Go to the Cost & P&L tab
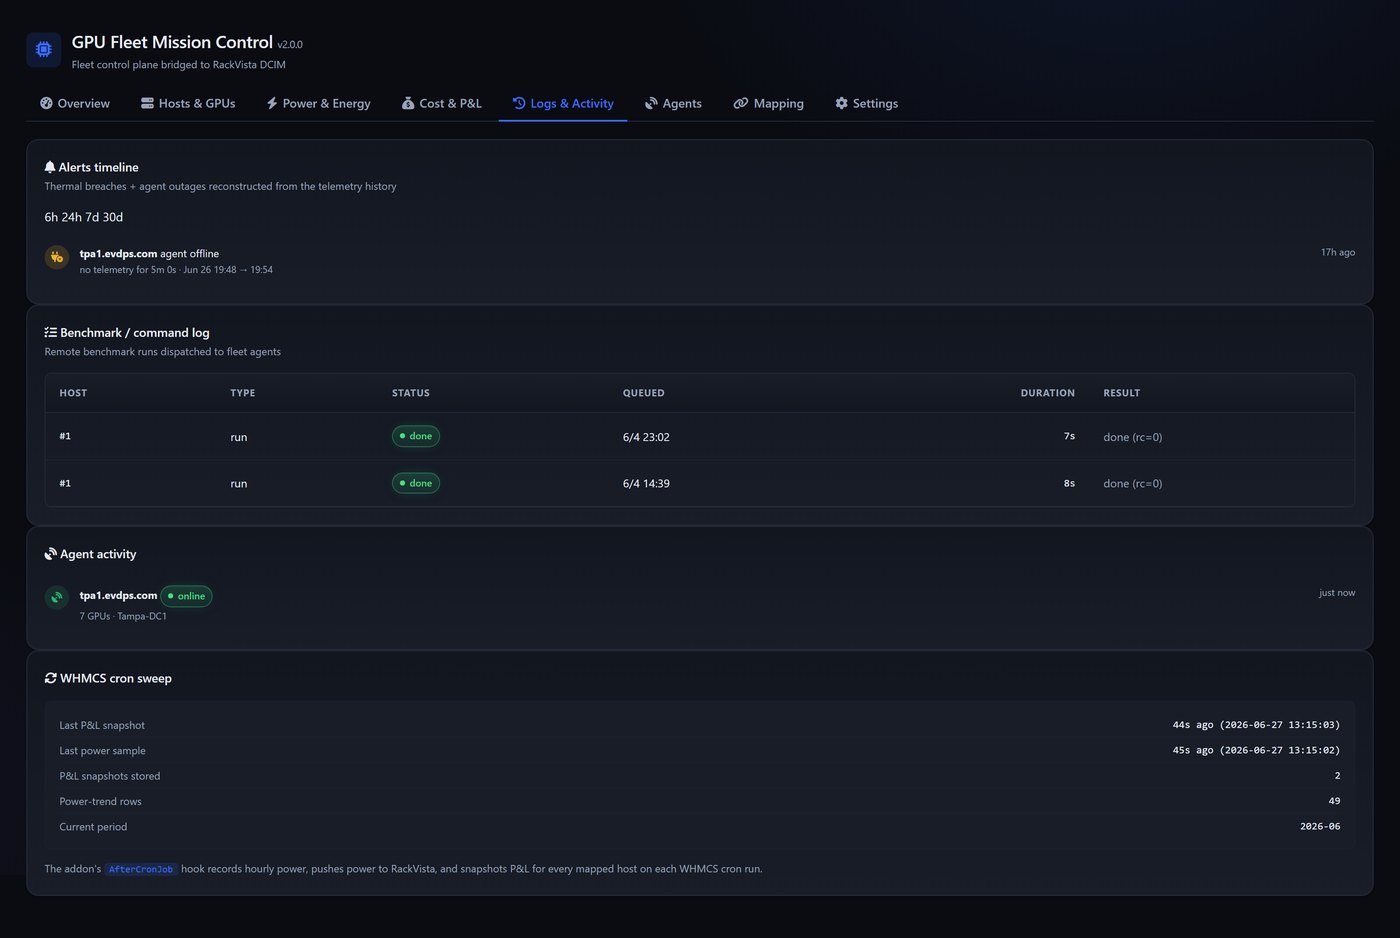Viewport: 1400px width, 938px height. [441, 103]
